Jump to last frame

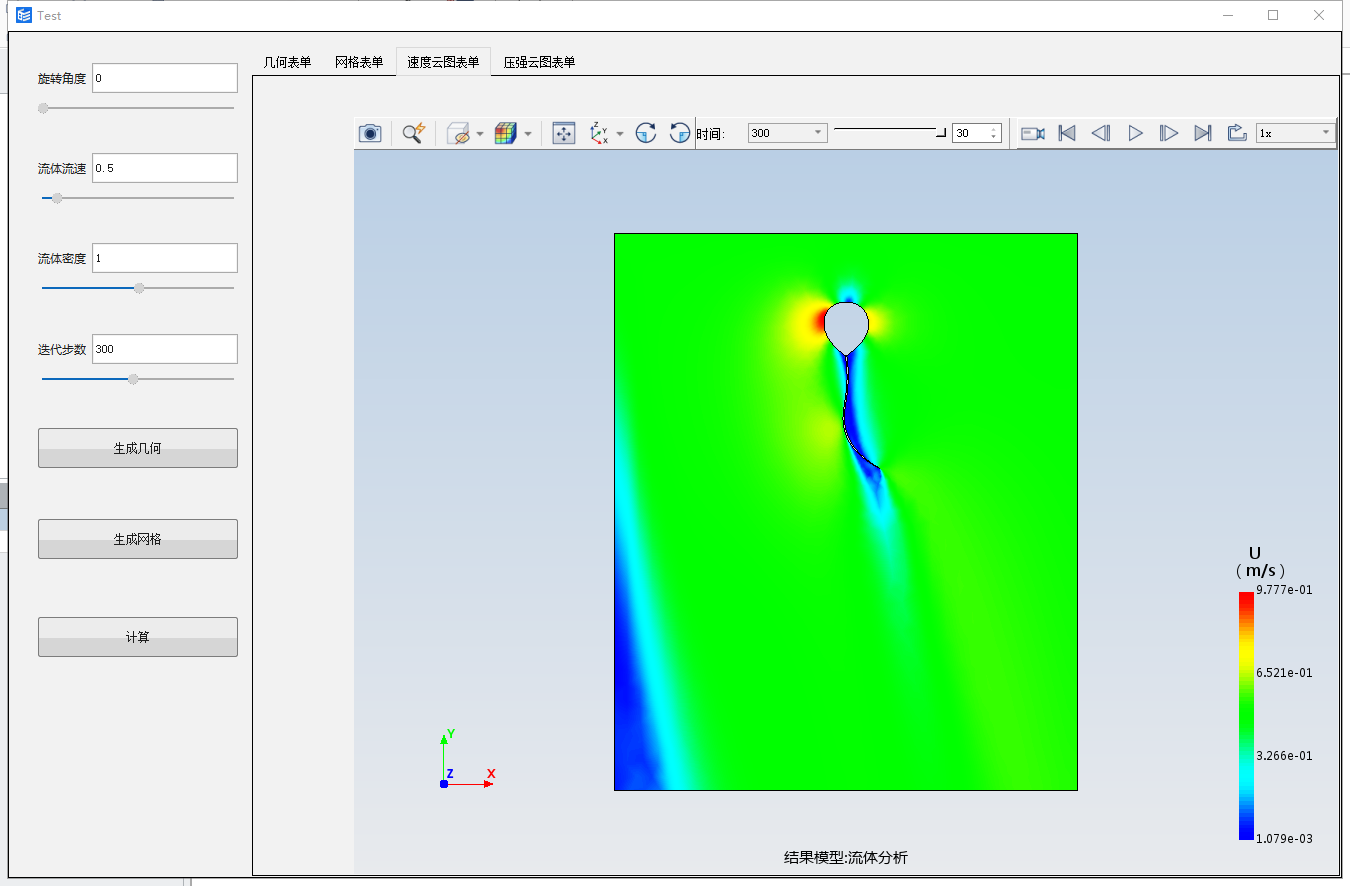(x=1203, y=133)
